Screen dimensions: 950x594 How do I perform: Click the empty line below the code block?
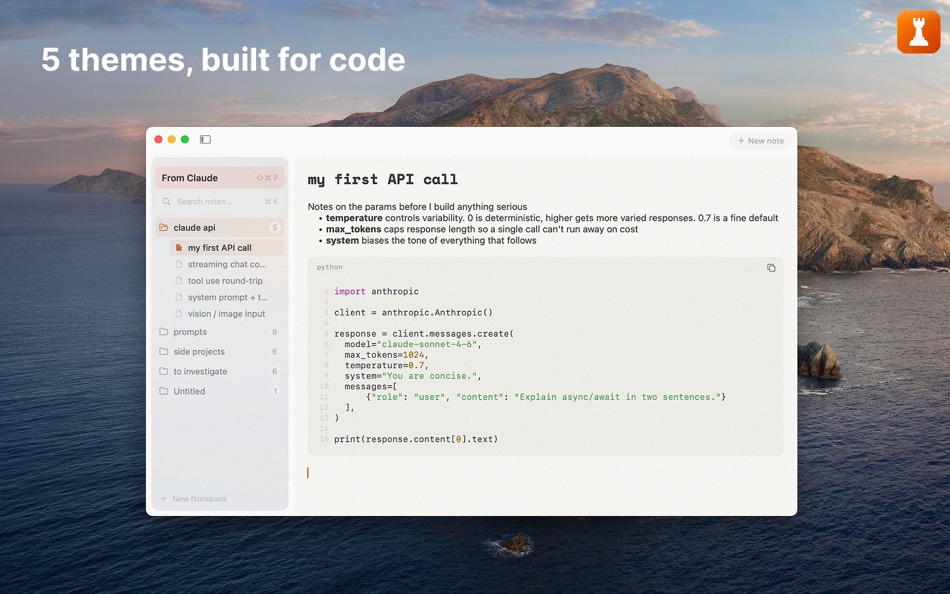coord(545,473)
